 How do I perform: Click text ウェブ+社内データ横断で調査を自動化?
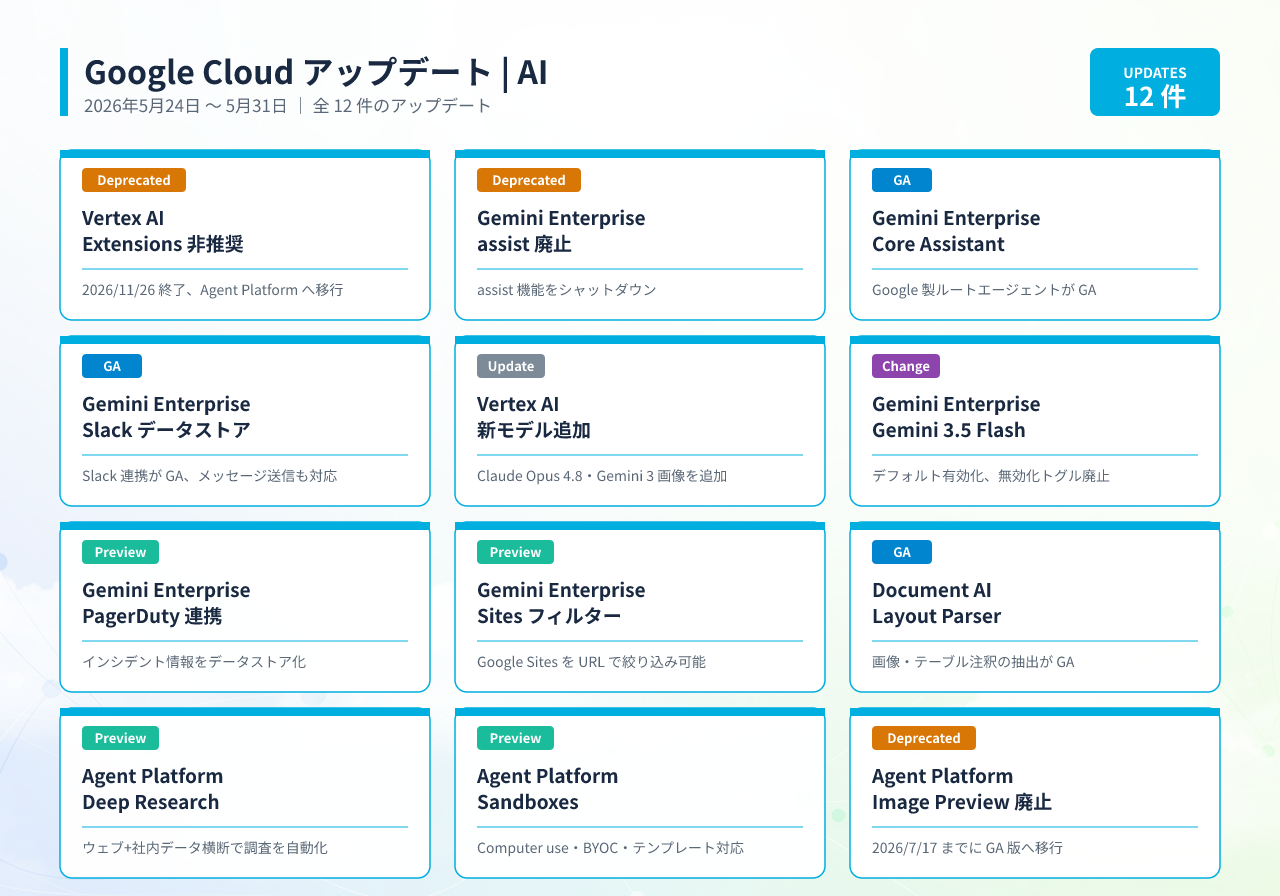(x=205, y=848)
